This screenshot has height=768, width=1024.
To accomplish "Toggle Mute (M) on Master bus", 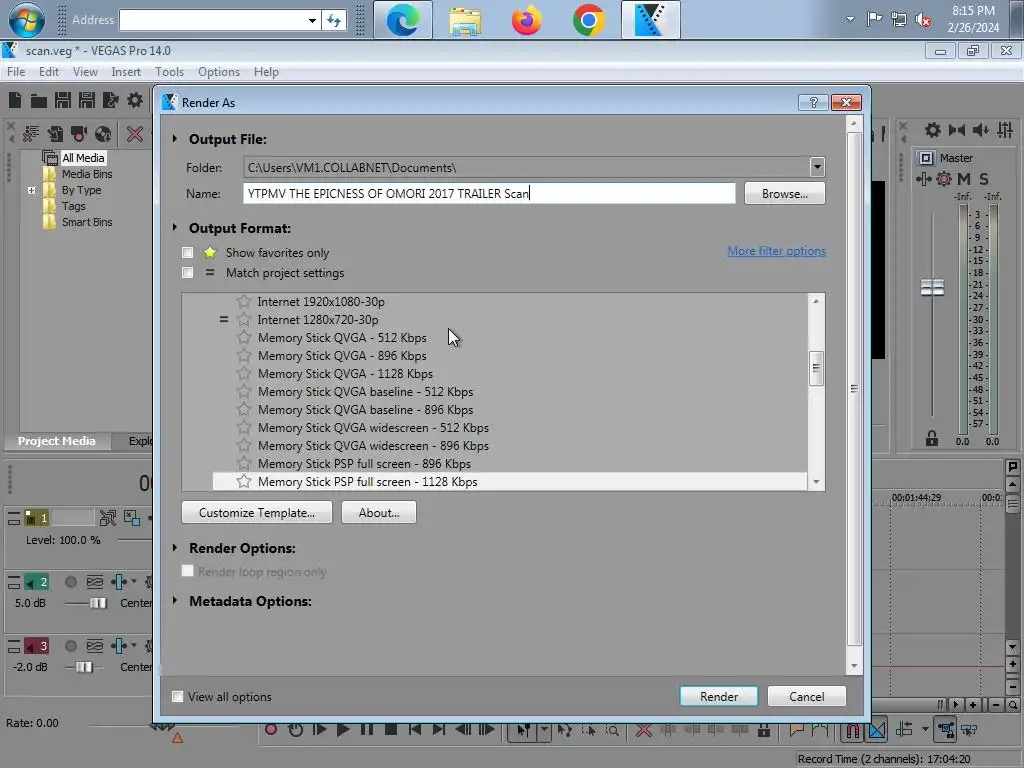I will (964, 178).
